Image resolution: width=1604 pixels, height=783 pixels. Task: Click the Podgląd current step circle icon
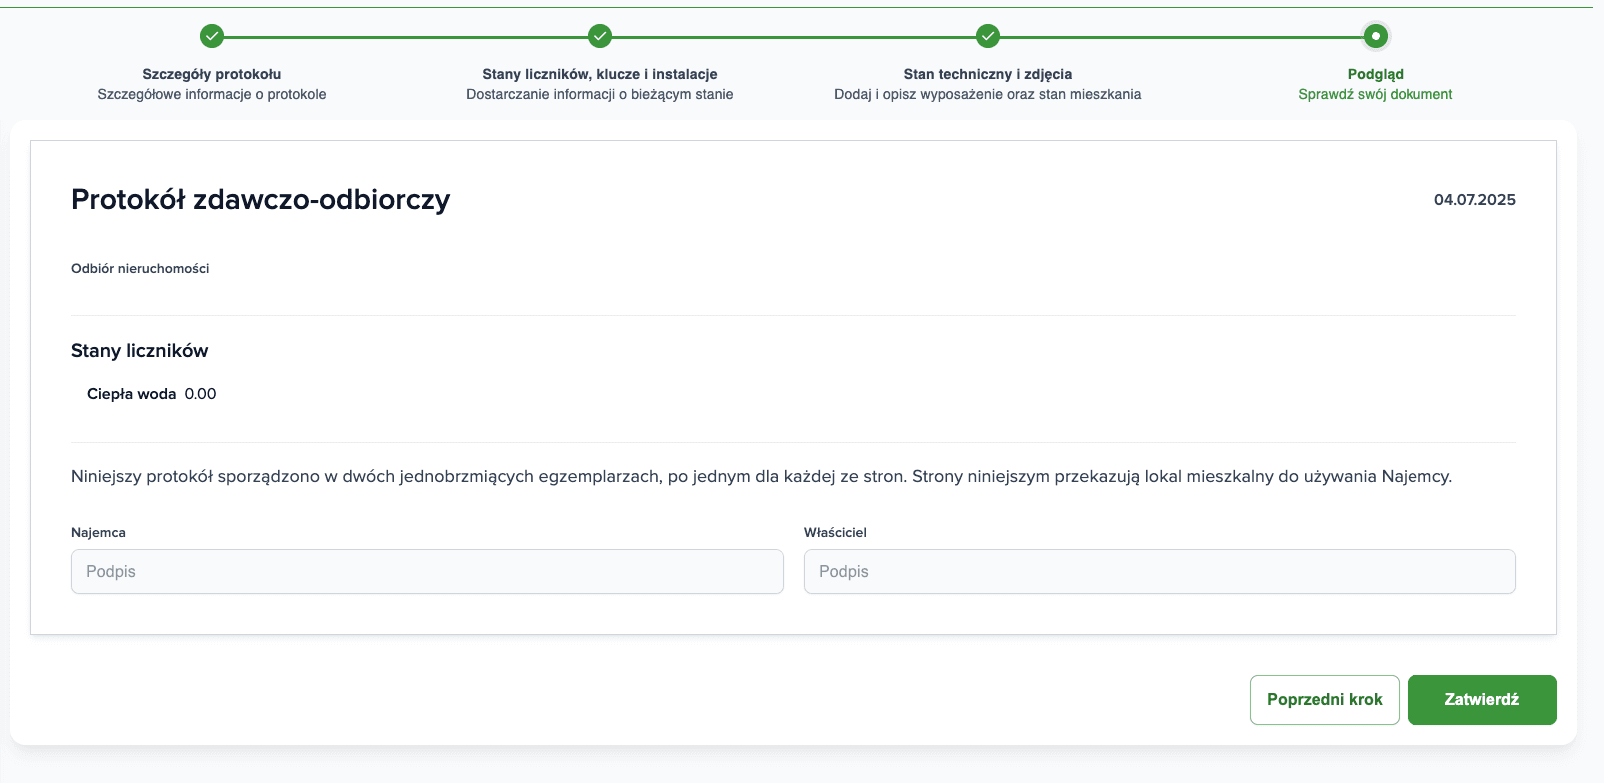coord(1376,36)
